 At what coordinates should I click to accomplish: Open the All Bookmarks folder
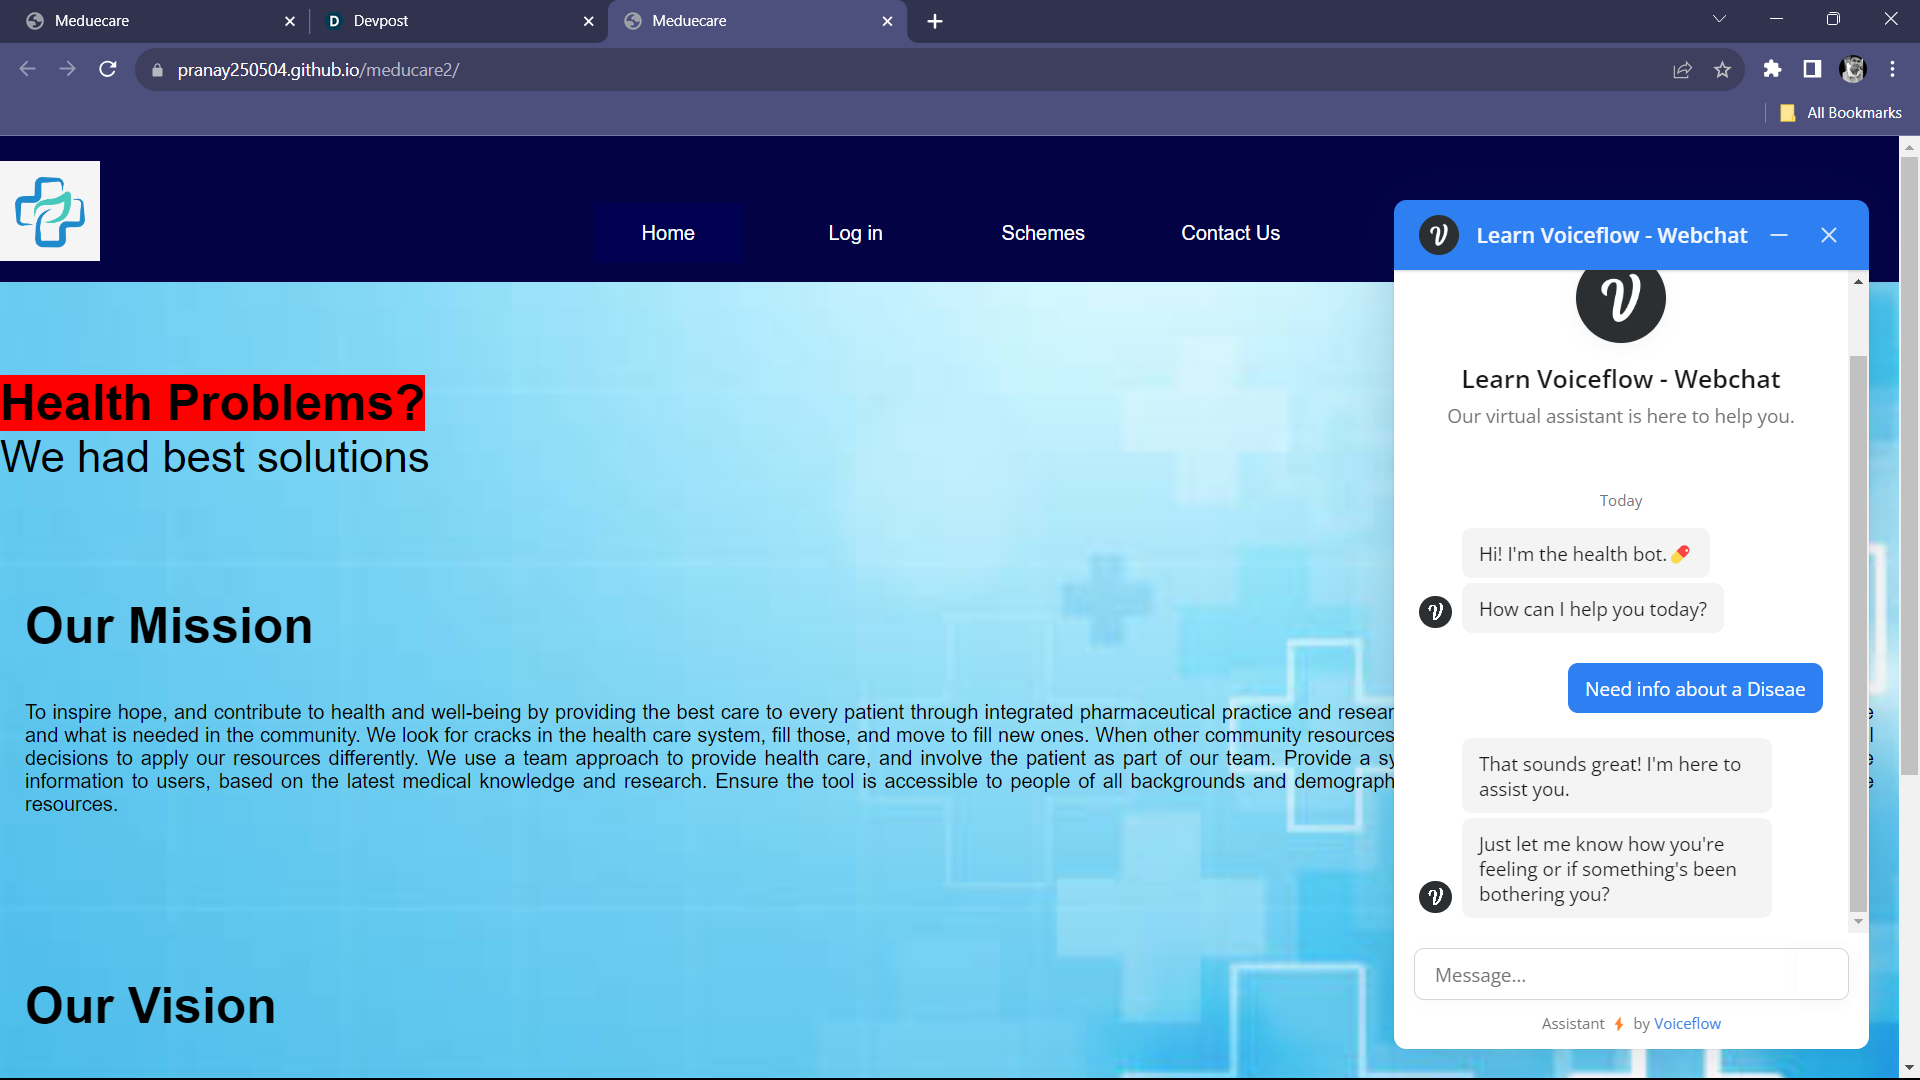(x=1841, y=113)
